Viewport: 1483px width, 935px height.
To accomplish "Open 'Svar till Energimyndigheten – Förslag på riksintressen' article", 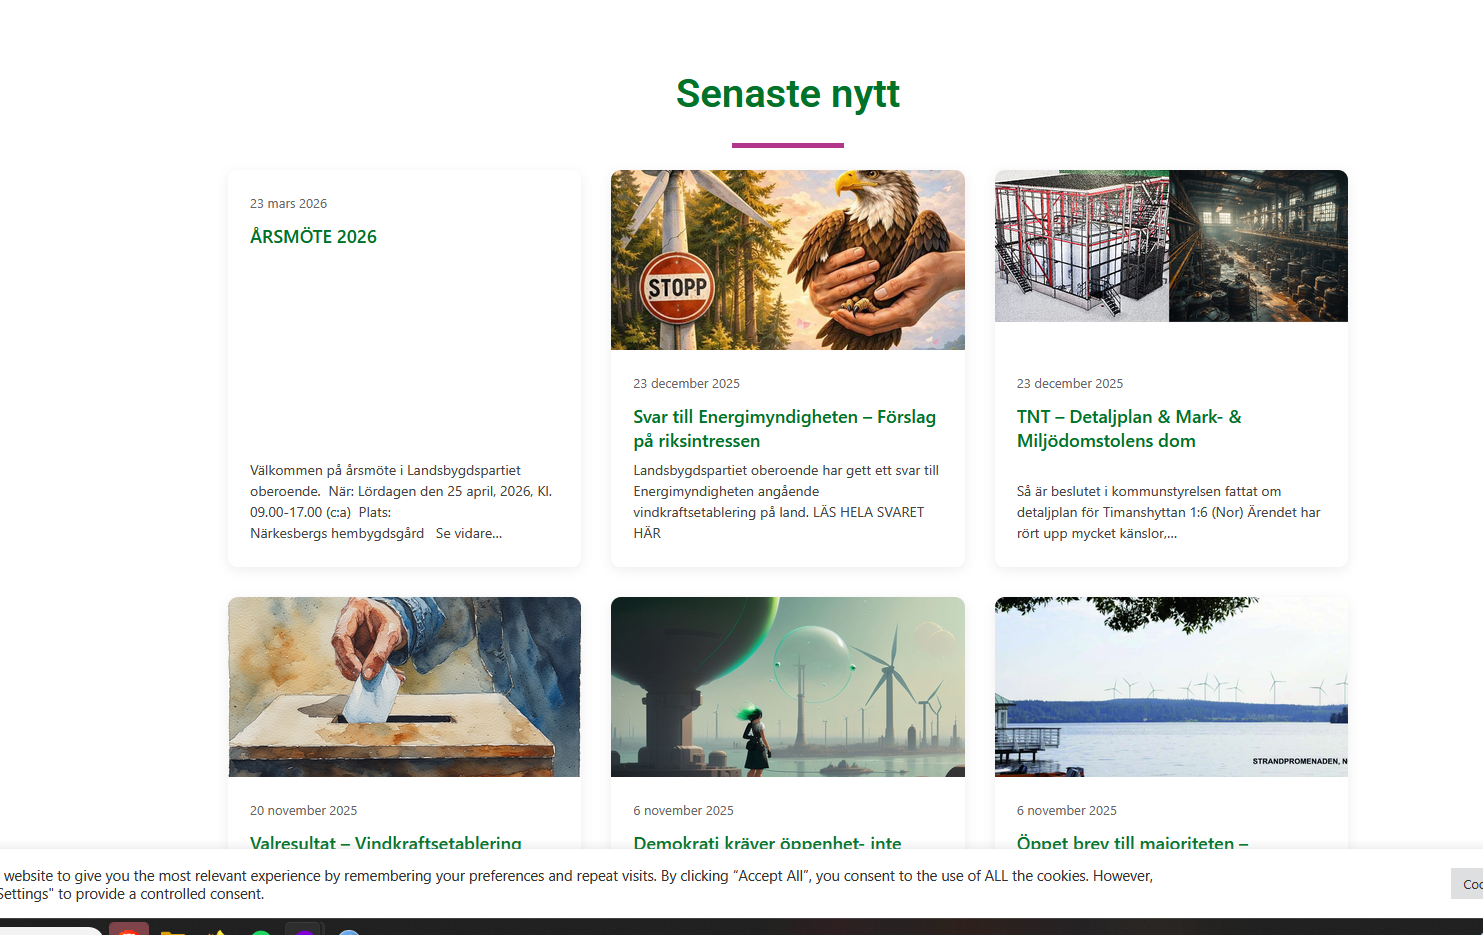I will point(784,429).
